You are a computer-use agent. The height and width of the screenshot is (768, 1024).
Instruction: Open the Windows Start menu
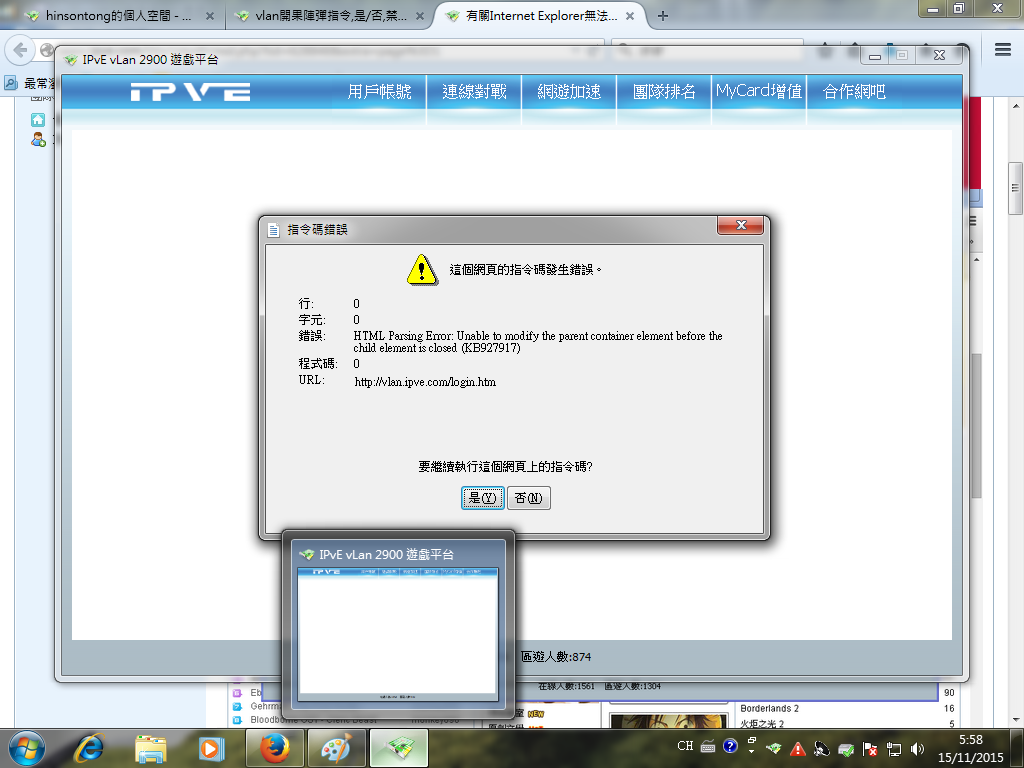coord(27,748)
